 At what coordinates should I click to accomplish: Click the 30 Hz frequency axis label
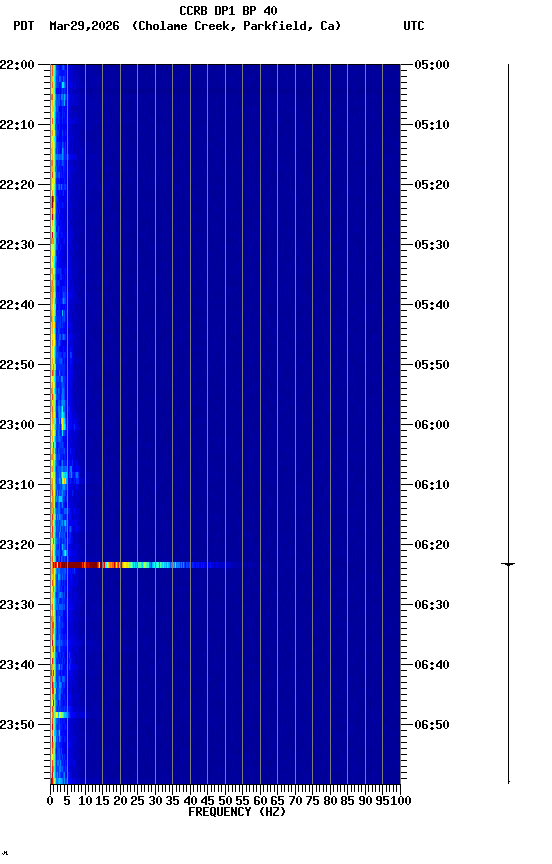point(155,801)
